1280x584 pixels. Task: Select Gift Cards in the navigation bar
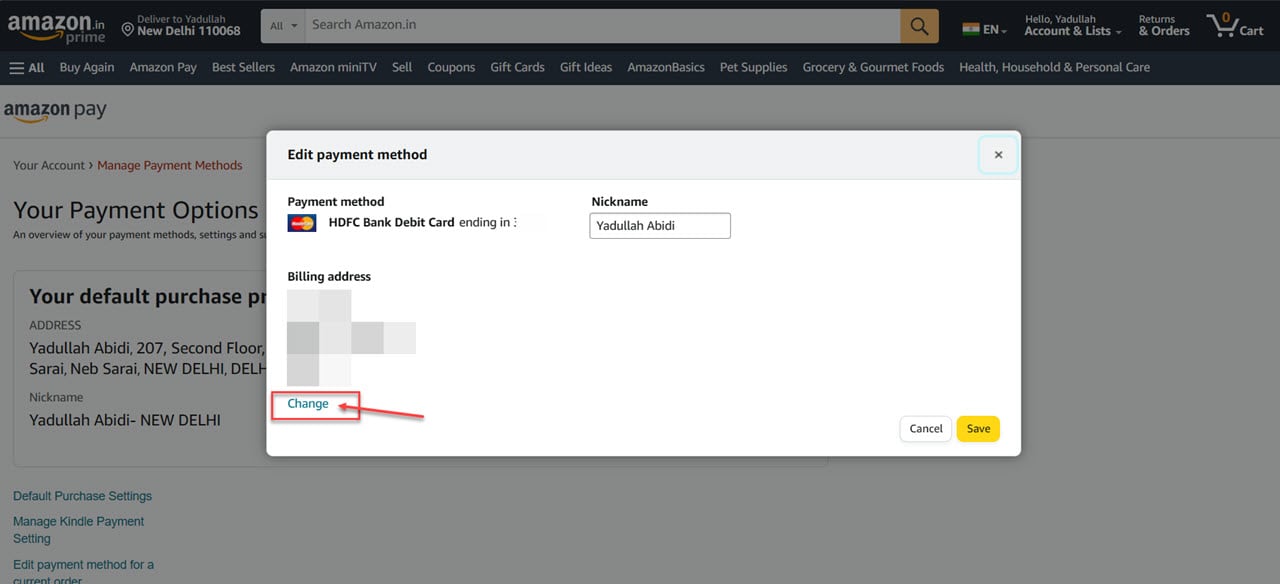point(517,67)
